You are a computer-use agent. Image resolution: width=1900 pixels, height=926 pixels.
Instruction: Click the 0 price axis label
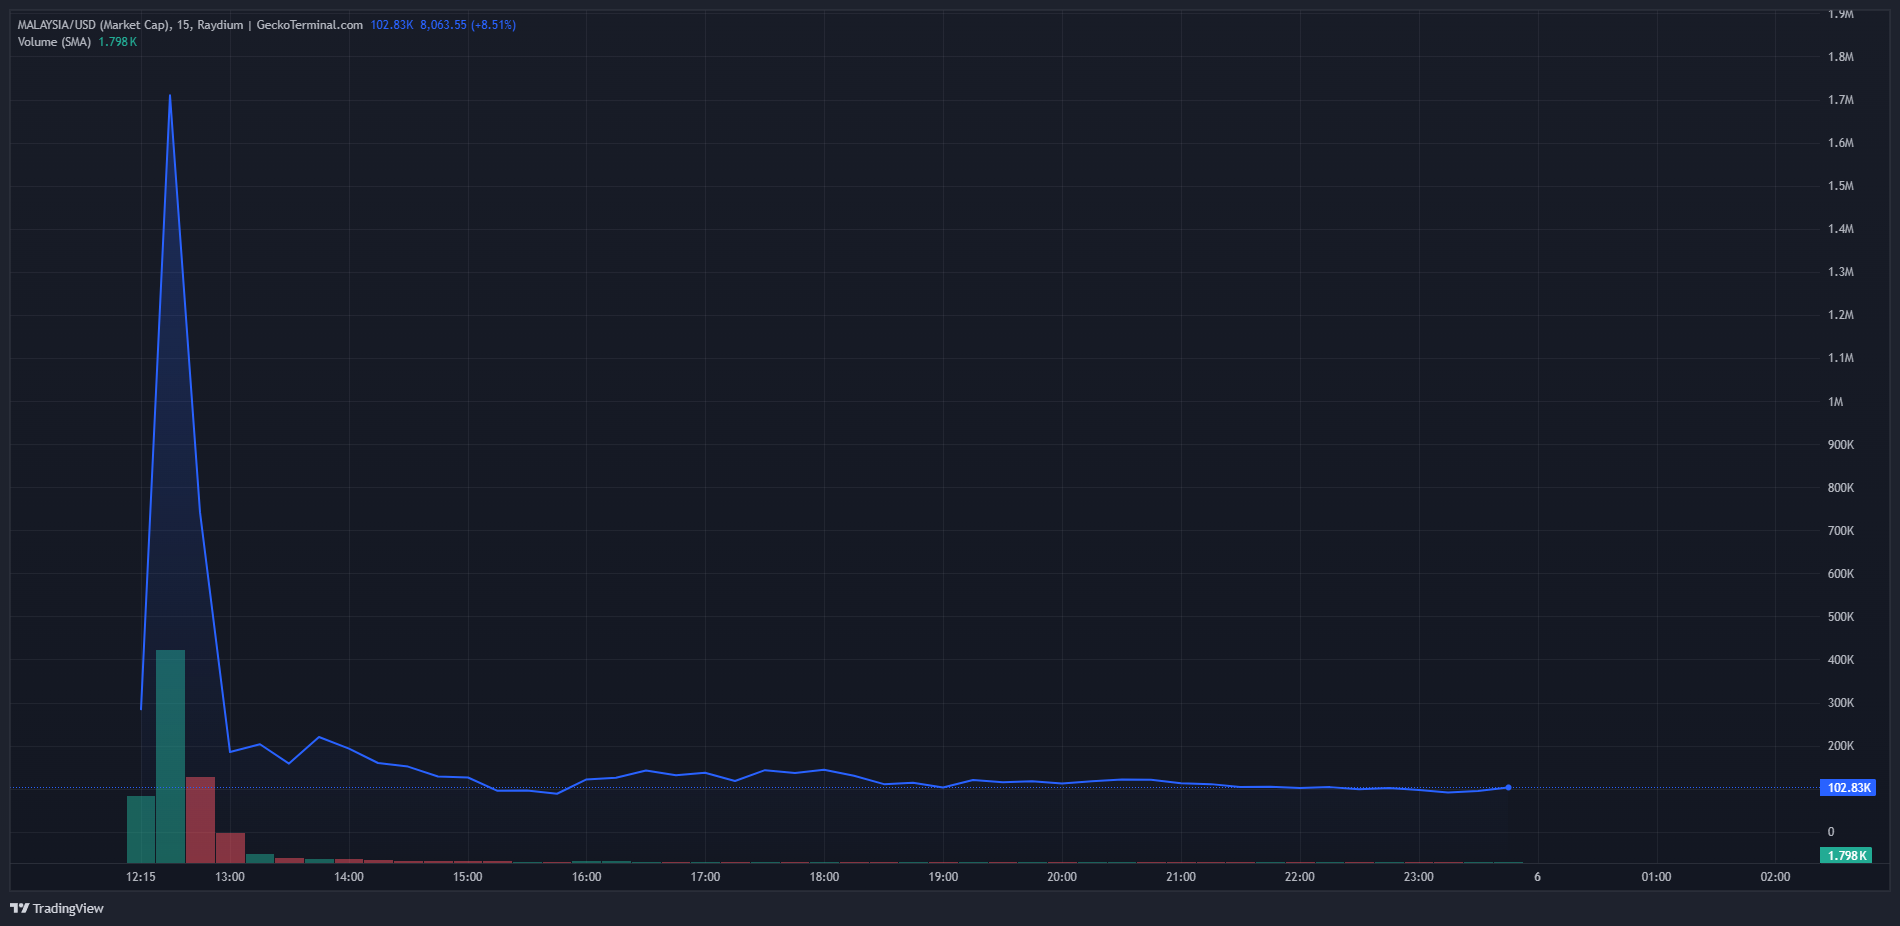1831,832
